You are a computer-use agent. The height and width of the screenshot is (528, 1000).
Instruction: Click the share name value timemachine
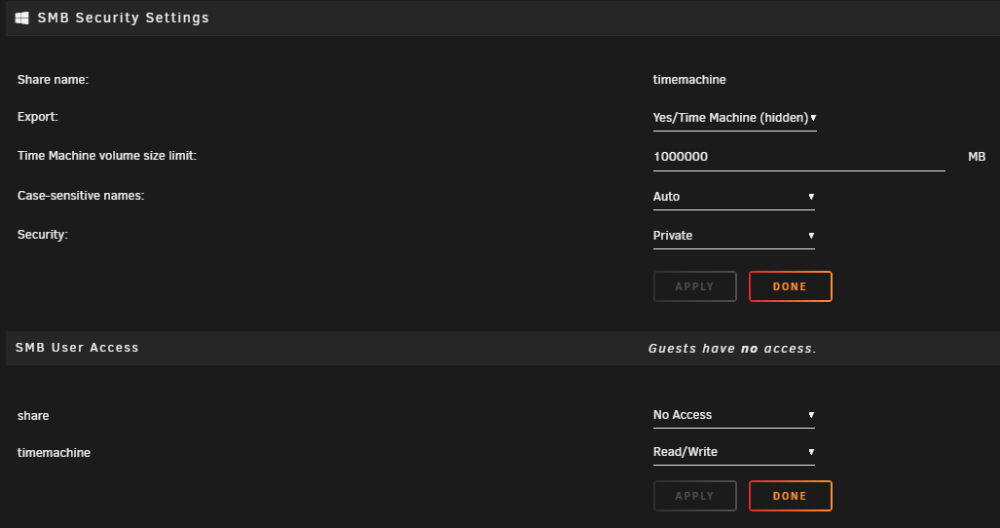pyautogui.click(x=689, y=80)
